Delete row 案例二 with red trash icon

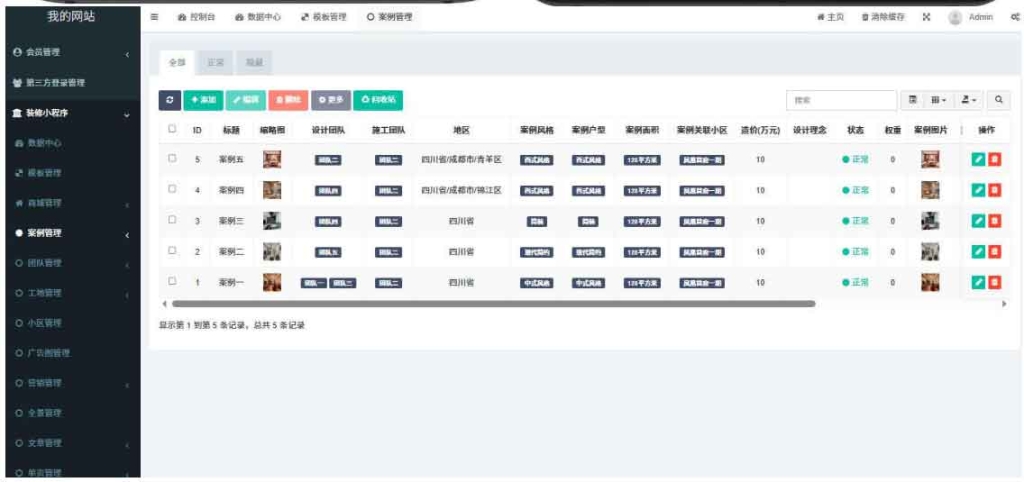994,251
